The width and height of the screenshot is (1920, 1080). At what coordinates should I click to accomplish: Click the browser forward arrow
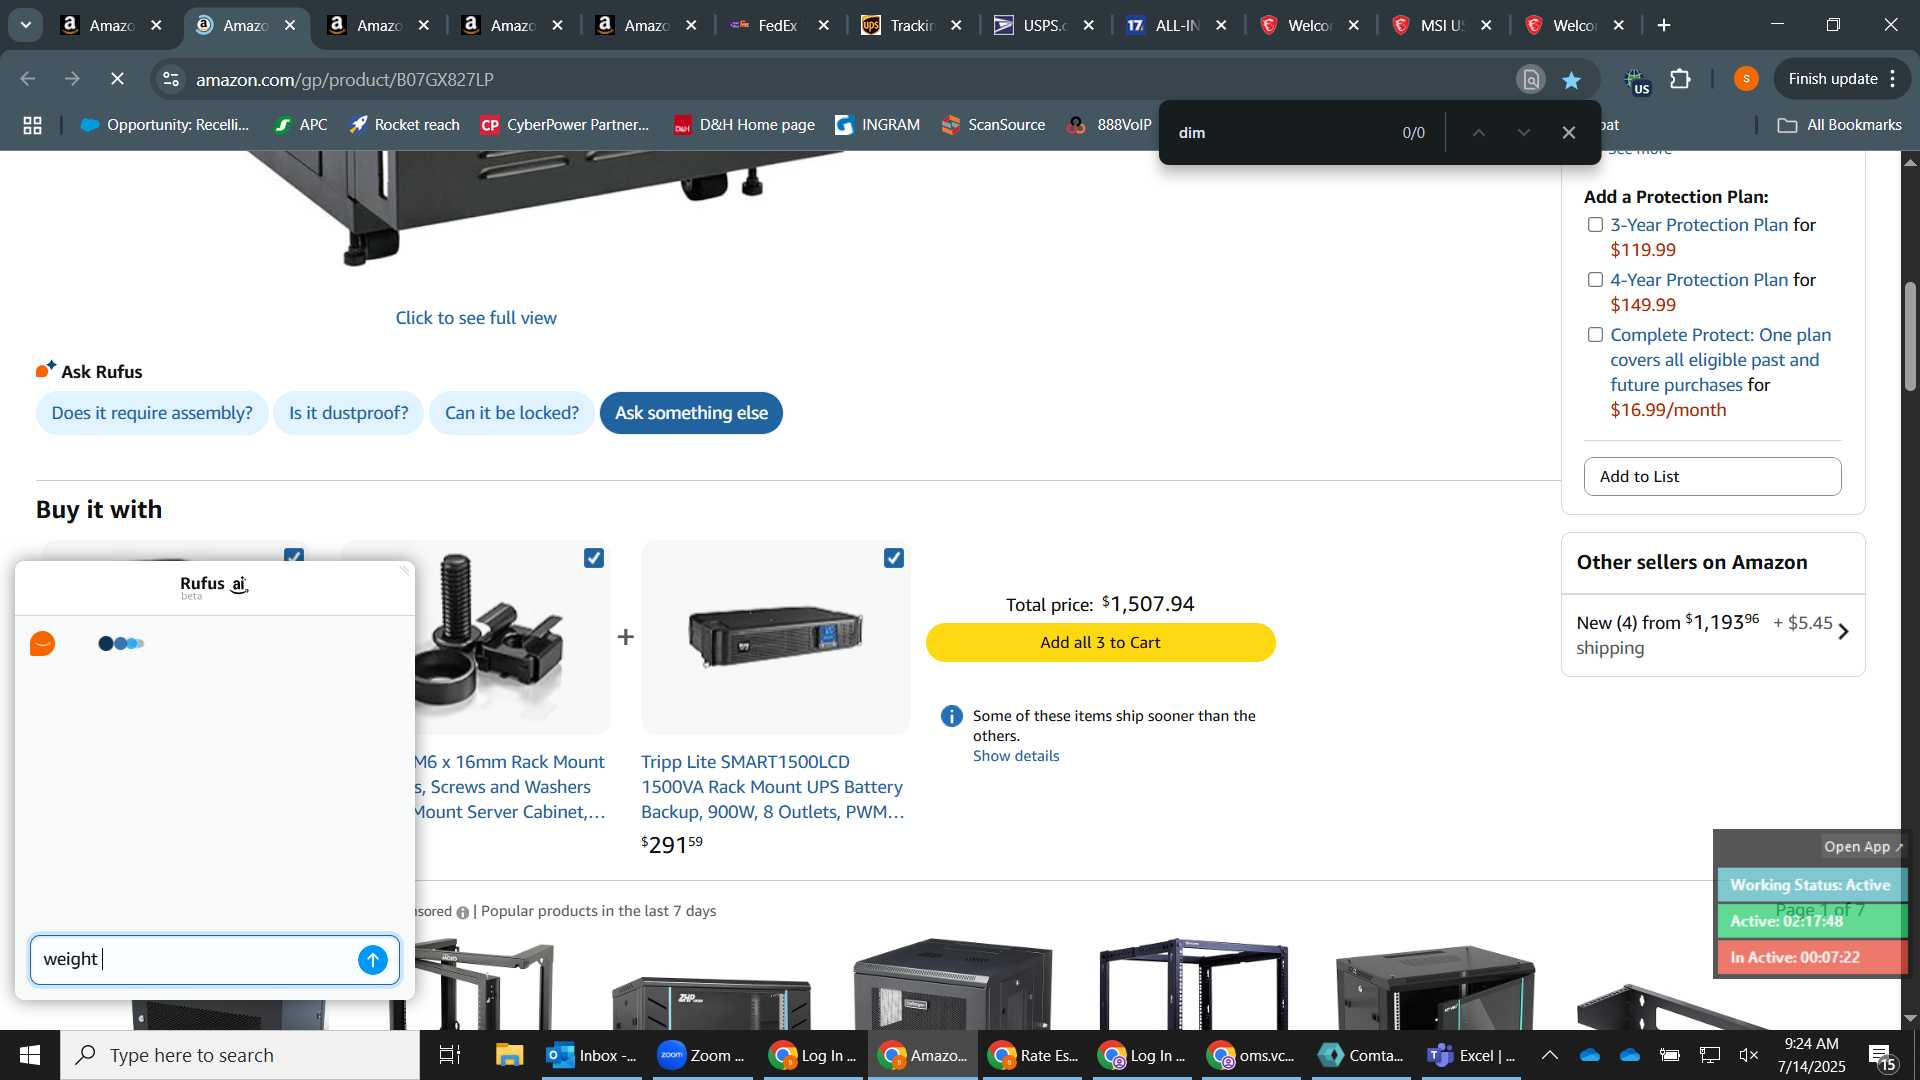(72, 79)
